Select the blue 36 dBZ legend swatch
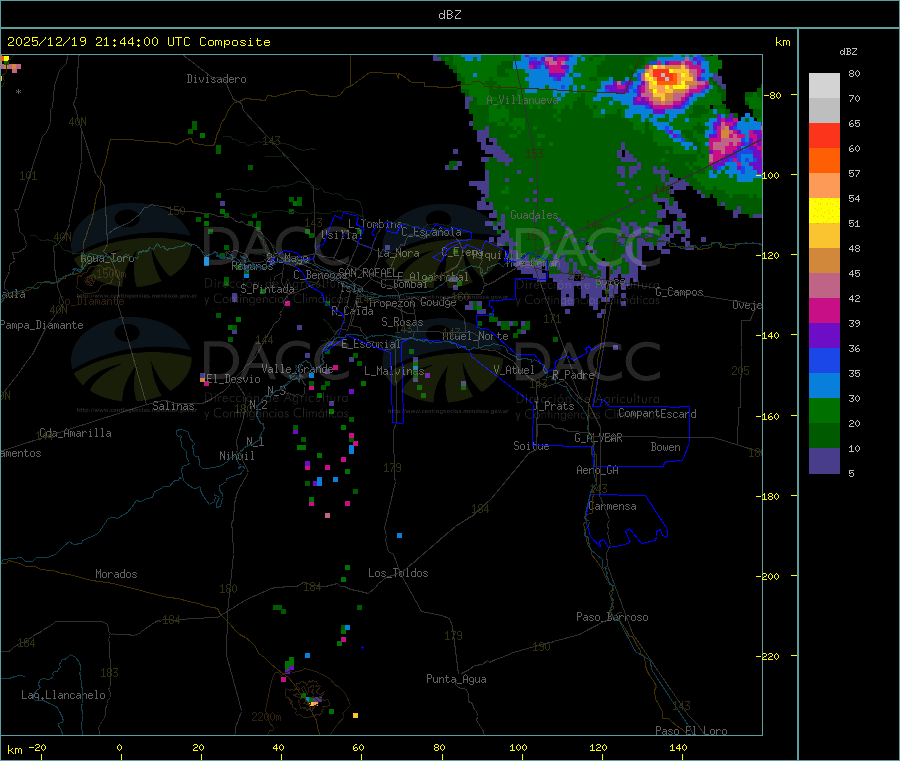 pyautogui.click(x=824, y=360)
